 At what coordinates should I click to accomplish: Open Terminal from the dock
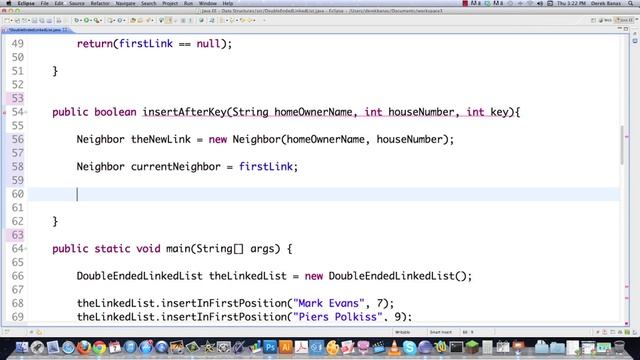click(x=456, y=347)
